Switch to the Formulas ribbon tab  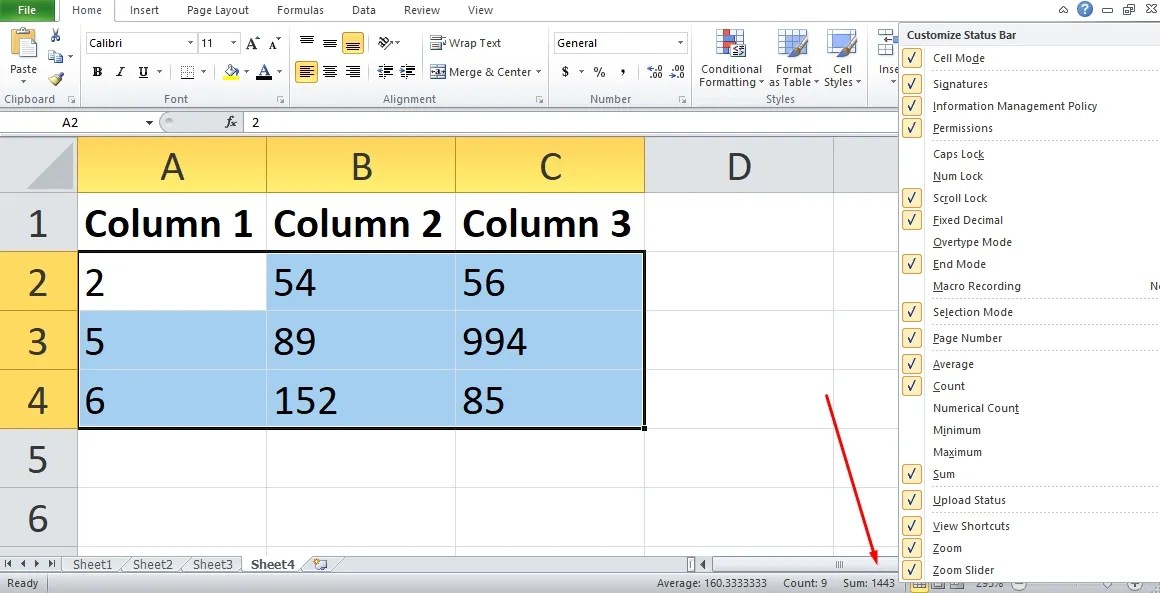(300, 10)
